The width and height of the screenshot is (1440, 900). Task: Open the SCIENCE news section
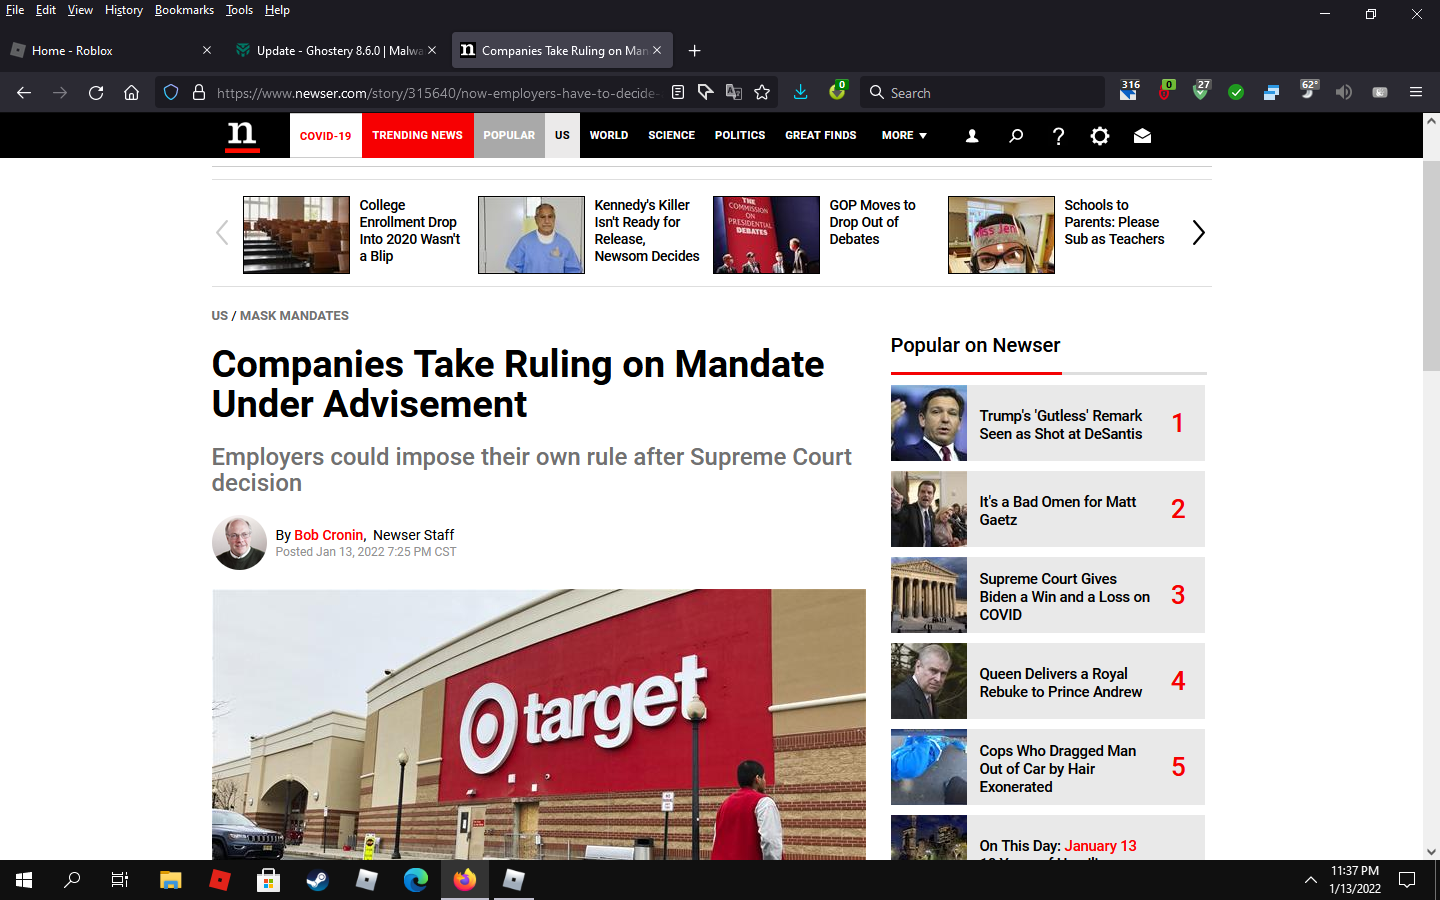click(671, 136)
